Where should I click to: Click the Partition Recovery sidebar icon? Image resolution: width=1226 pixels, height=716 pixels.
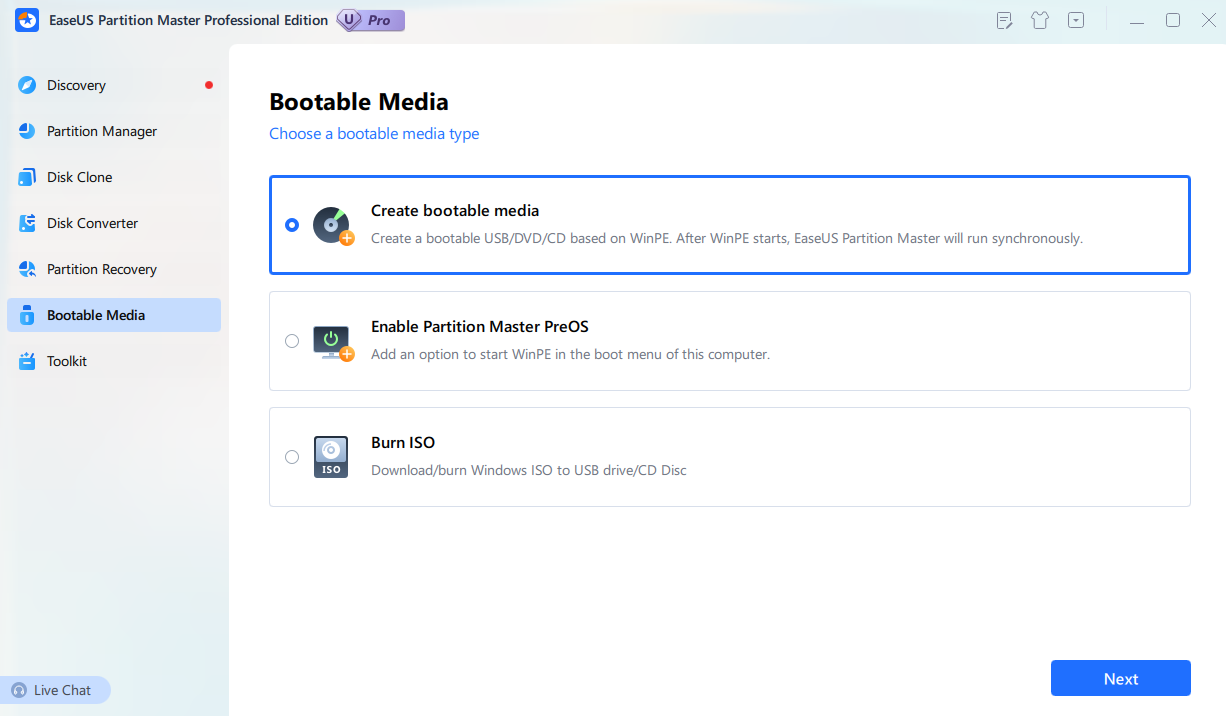[x=27, y=269]
